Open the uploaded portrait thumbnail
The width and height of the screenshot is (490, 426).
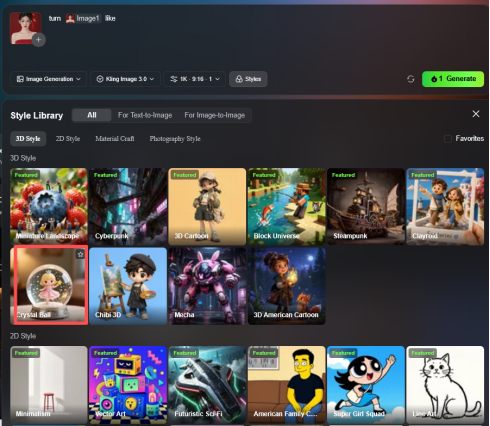click(25, 28)
